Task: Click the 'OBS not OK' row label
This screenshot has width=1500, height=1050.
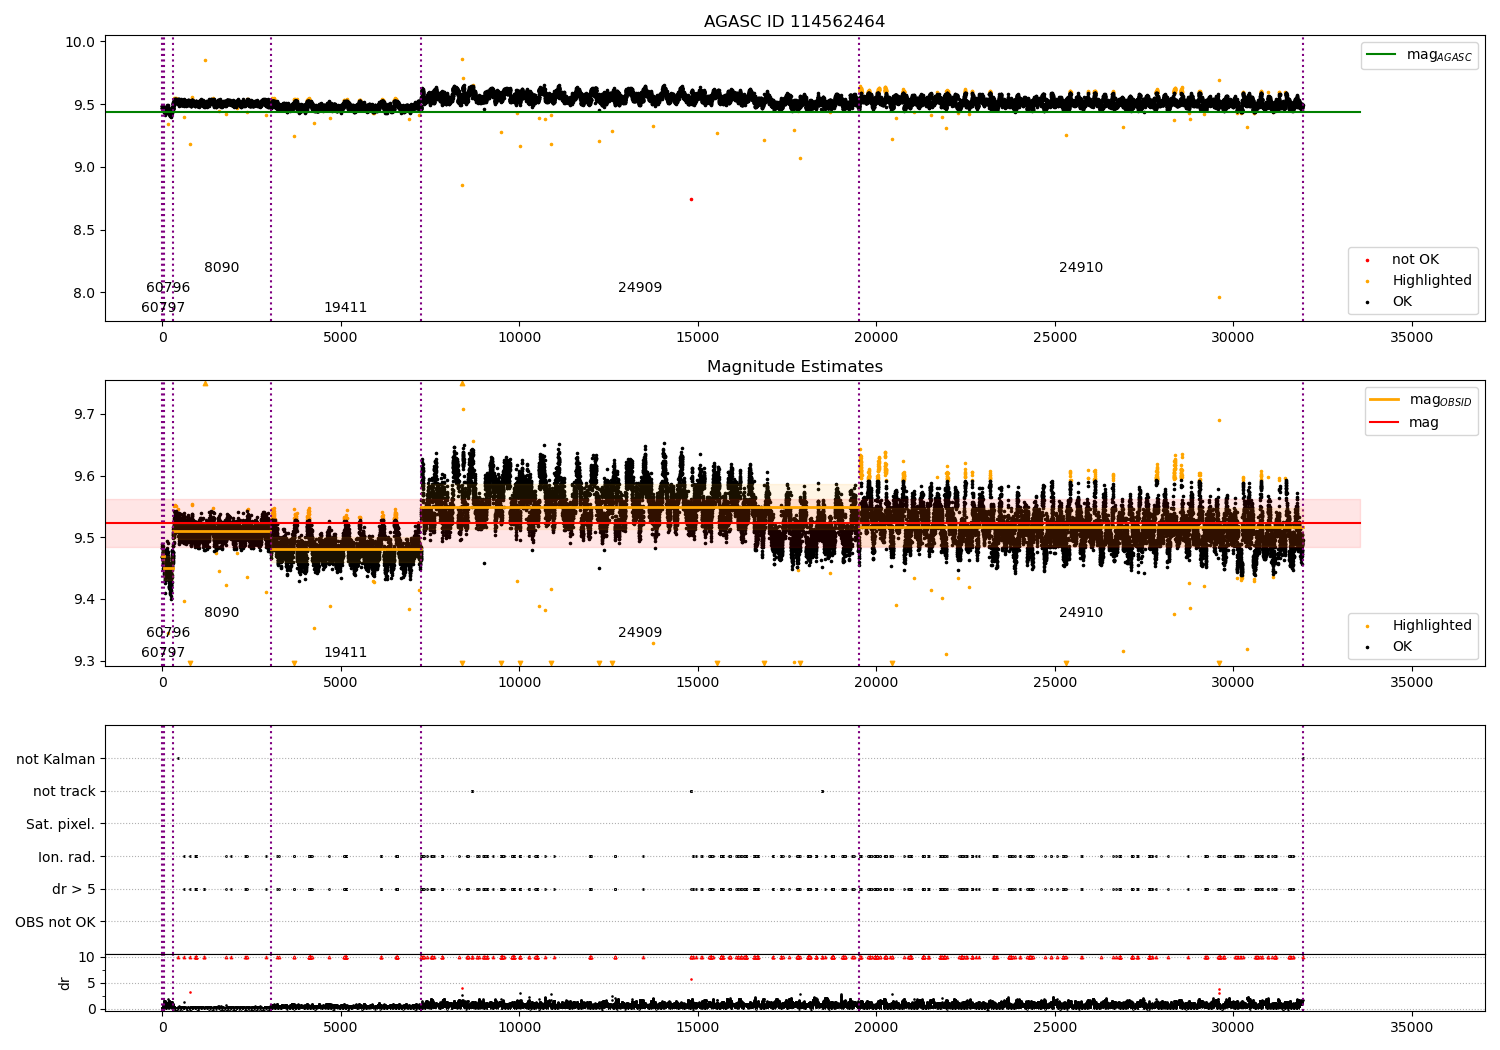Action: (x=56, y=922)
